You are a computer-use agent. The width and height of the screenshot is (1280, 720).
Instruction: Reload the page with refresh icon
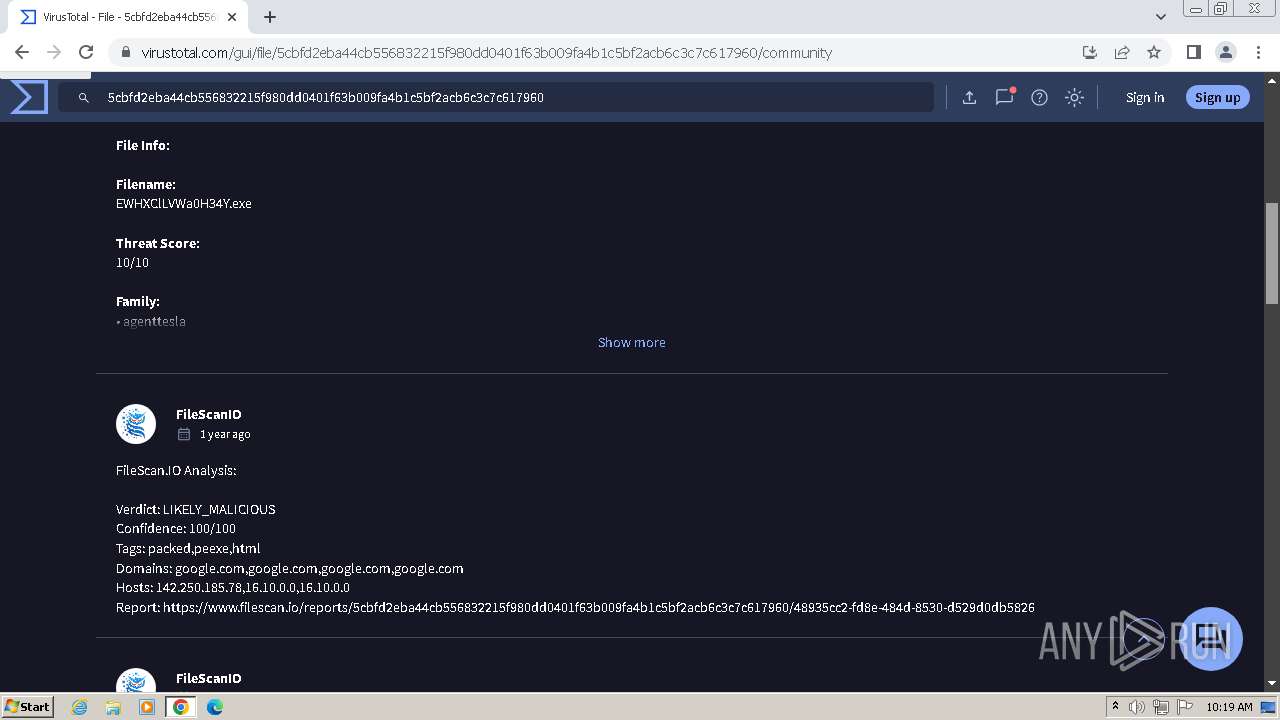point(86,52)
